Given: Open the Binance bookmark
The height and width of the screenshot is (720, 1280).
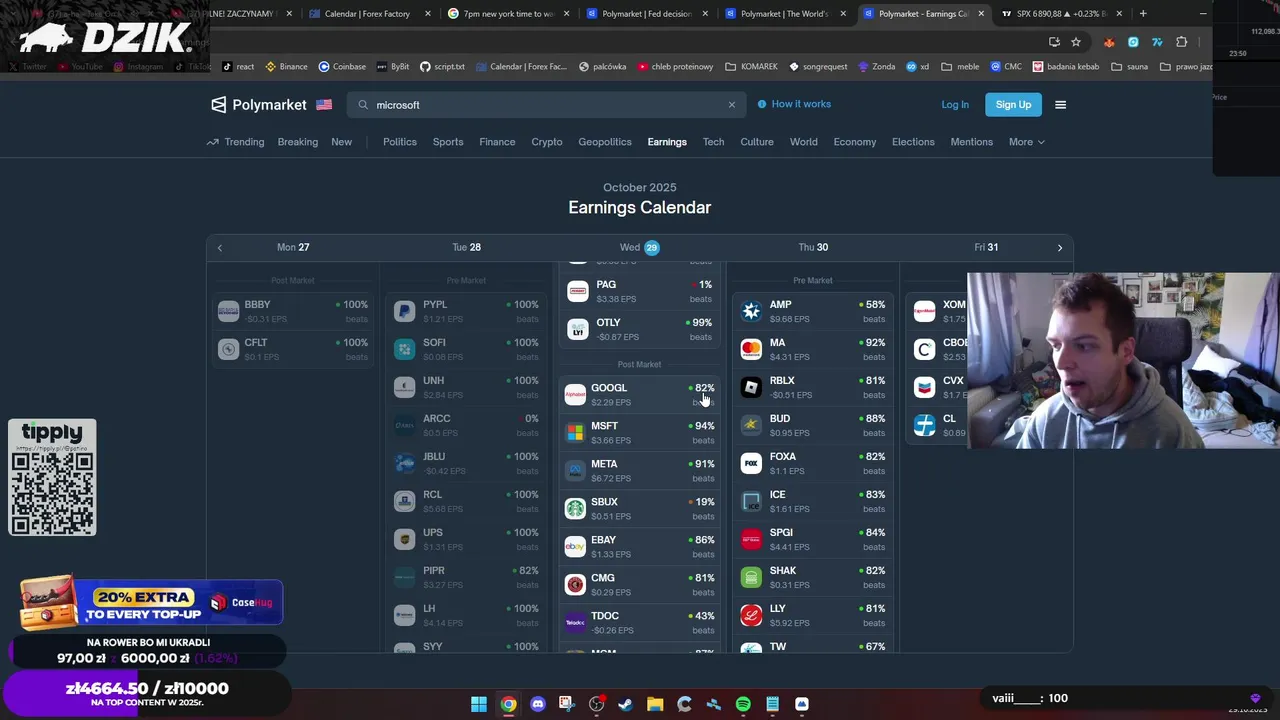Looking at the screenshot, I should (286, 67).
